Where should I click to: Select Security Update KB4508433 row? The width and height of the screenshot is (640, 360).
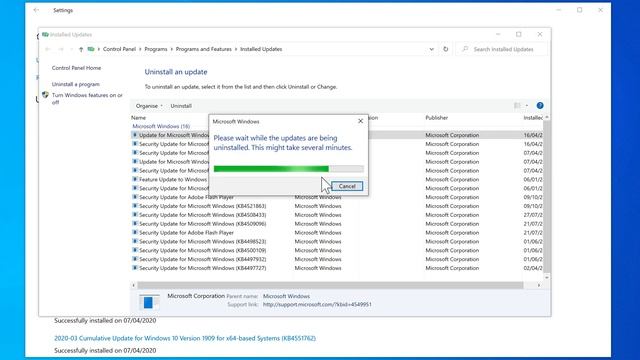[x=337, y=215]
